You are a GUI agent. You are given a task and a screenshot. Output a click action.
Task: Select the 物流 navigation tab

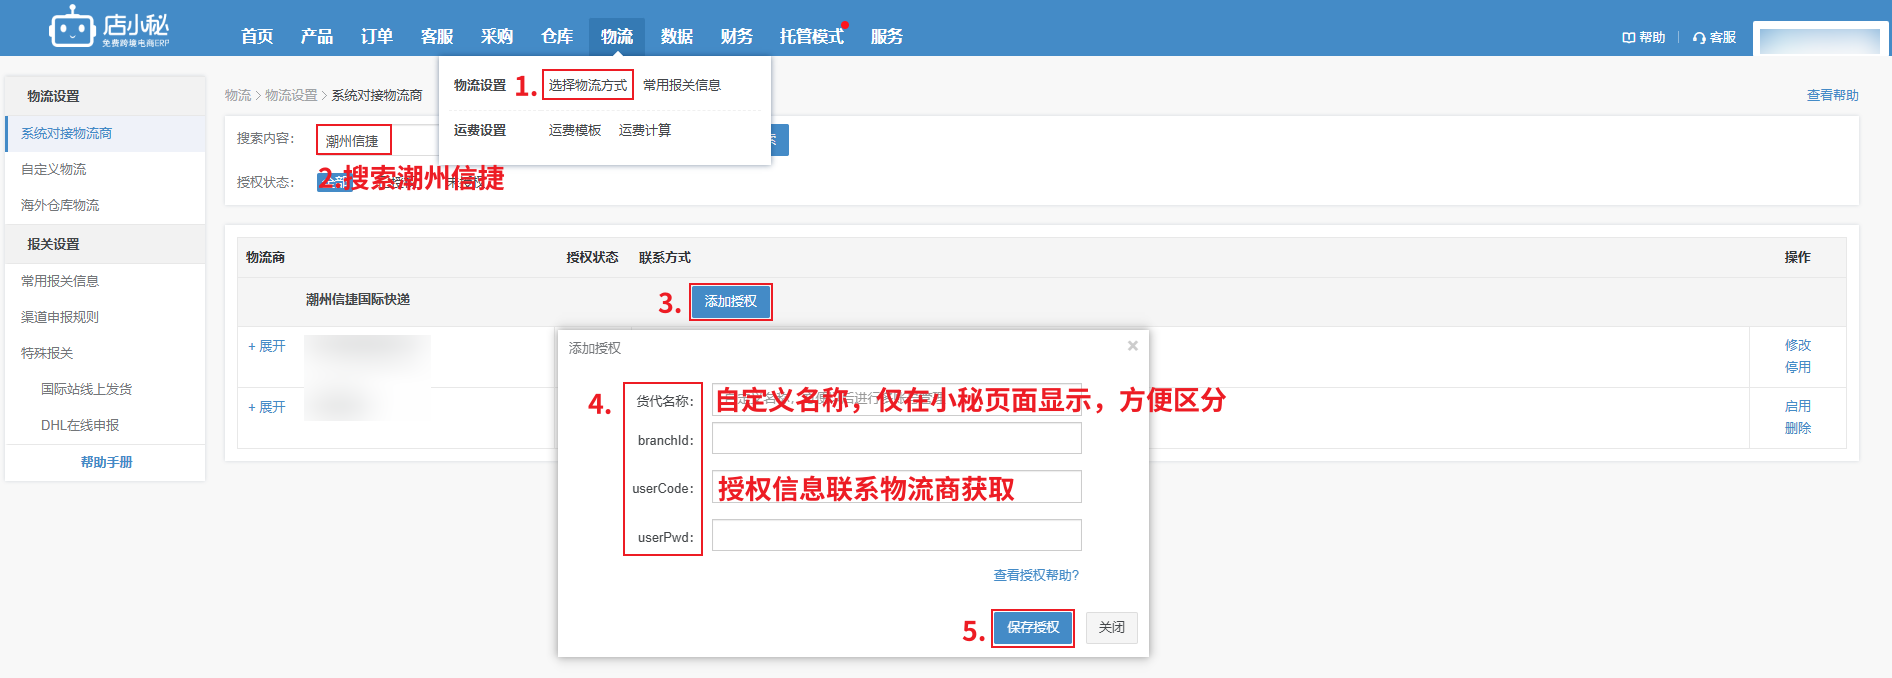pyautogui.click(x=617, y=36)
